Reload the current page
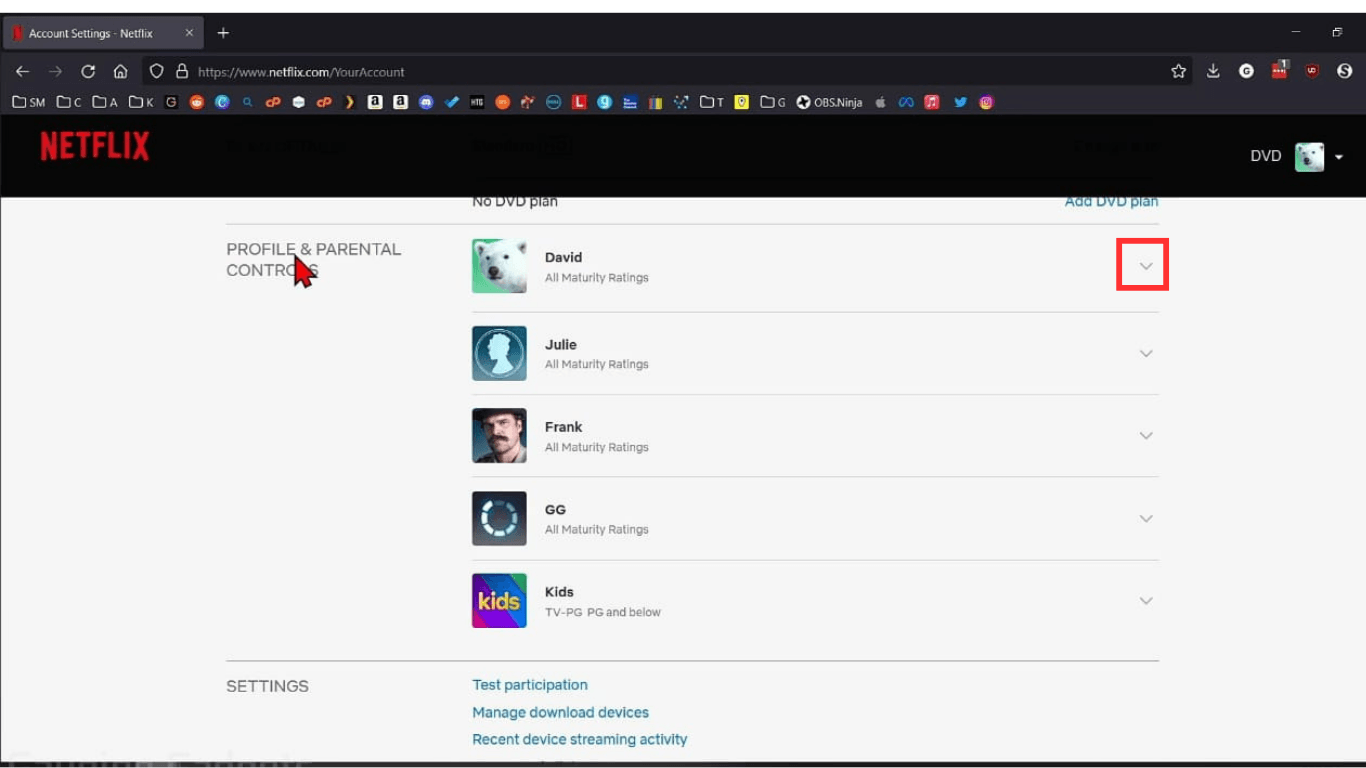The width and height of the screenshot is (1366, 768). click(x=88, y=71)
